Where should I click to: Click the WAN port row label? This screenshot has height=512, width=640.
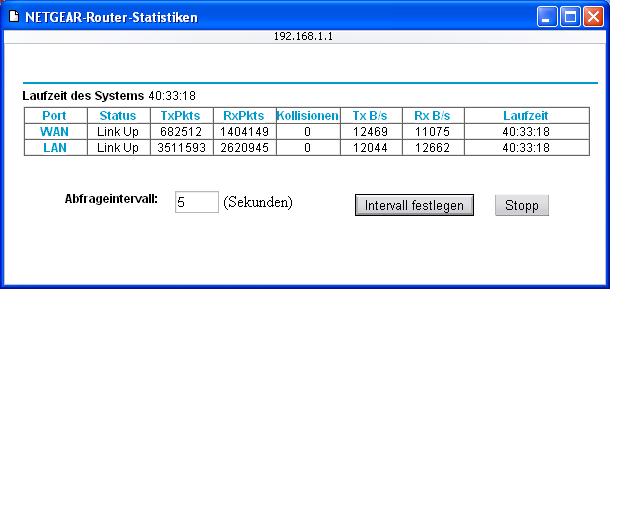(54, 132)
